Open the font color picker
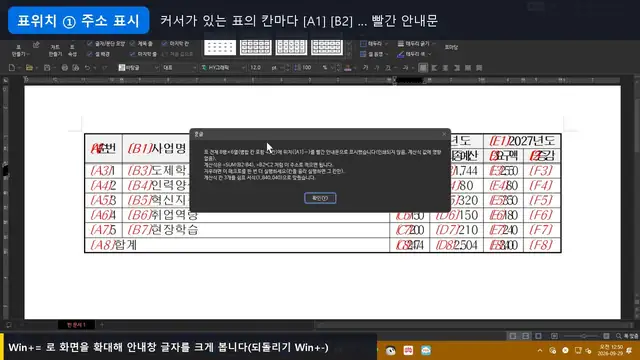This screenshot has width=640, height=360. [348, 68]
